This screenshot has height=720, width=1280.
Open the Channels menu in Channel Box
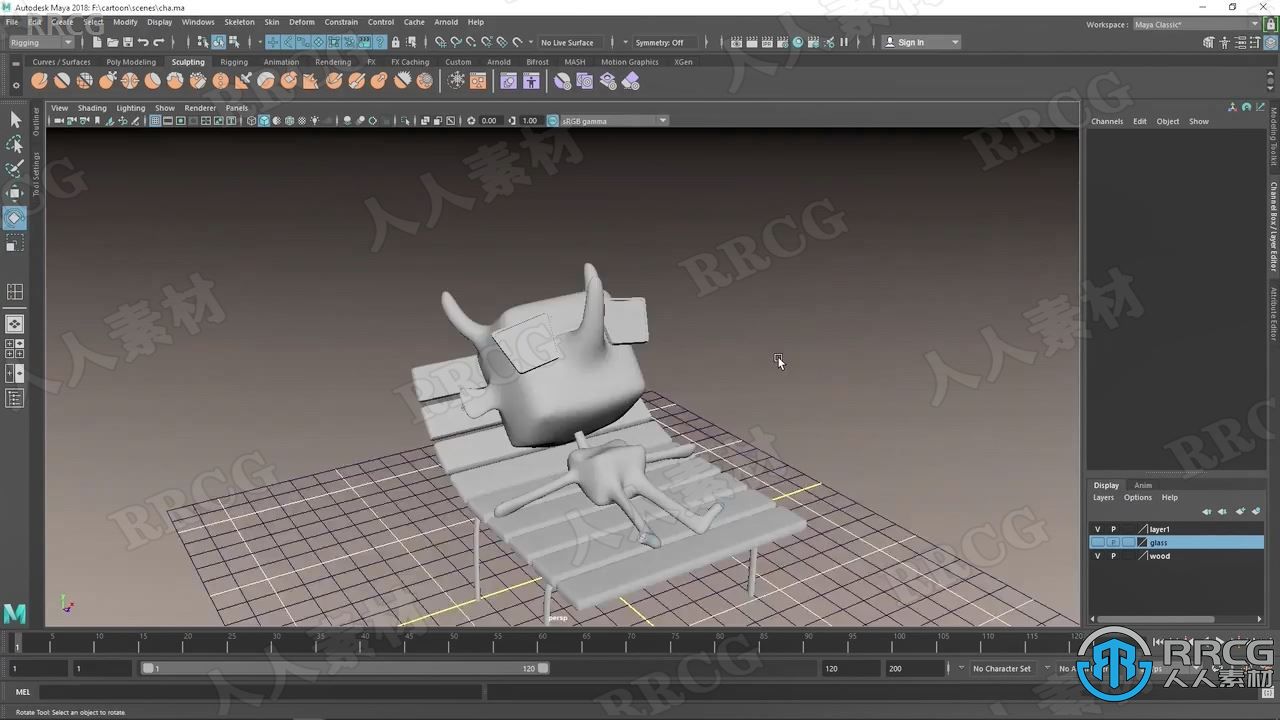[1107, 121]
